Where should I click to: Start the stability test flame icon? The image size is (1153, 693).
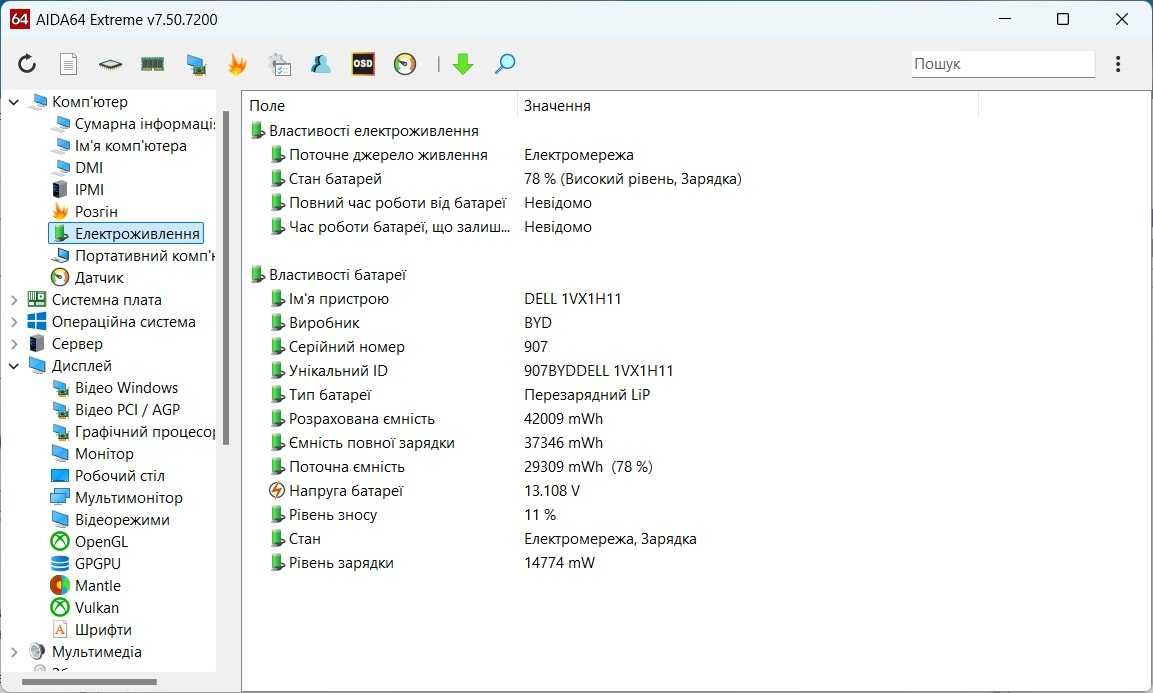coord(237,64)
